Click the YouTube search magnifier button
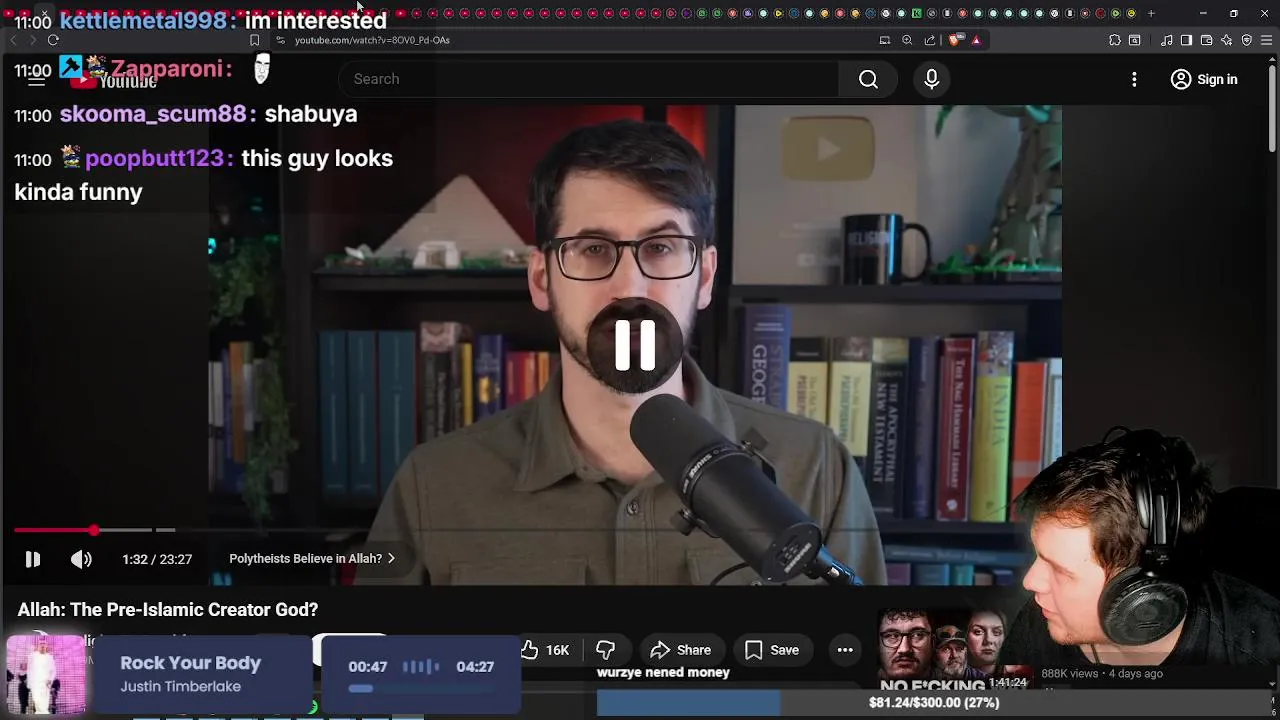 coord(868,79)
